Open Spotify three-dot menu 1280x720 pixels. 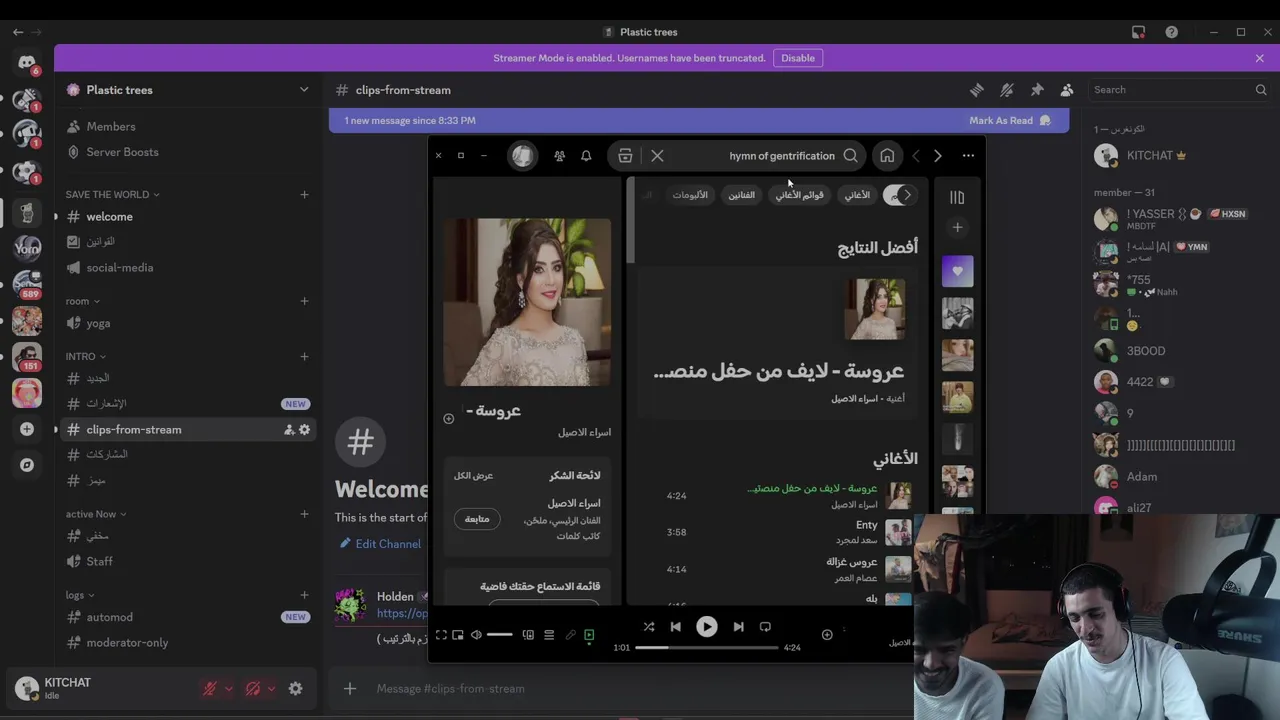coord(968,156)
